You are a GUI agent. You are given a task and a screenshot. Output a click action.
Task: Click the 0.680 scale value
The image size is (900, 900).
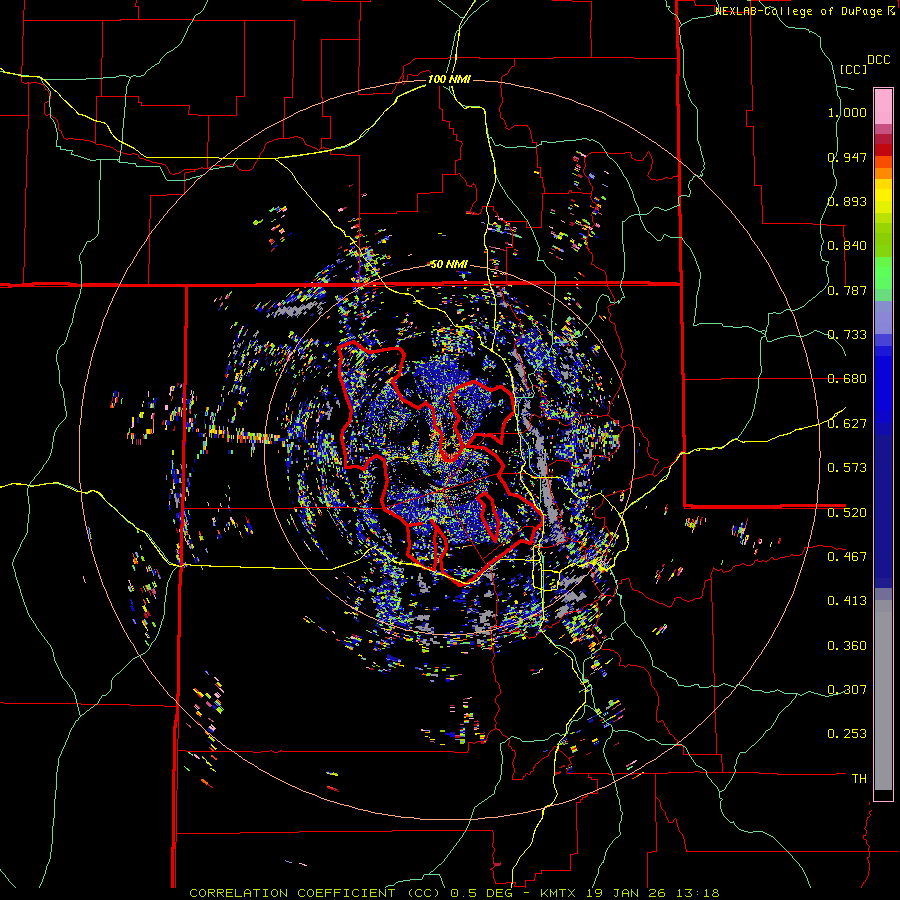tap(847, 379)
